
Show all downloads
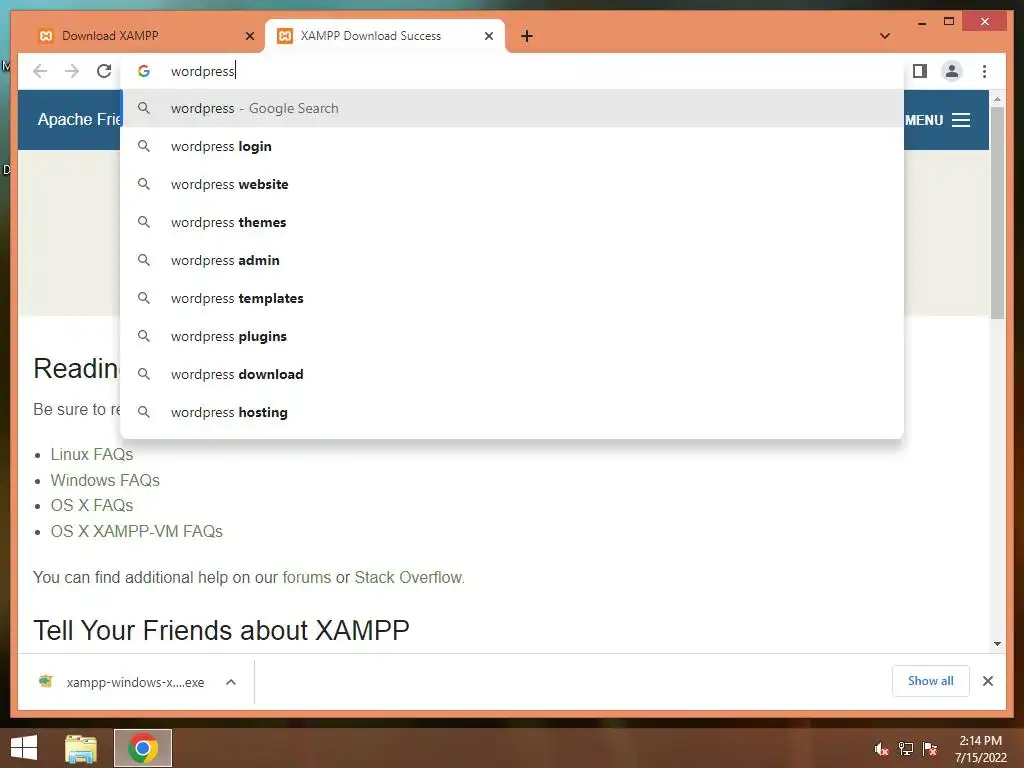click(931, 681)
